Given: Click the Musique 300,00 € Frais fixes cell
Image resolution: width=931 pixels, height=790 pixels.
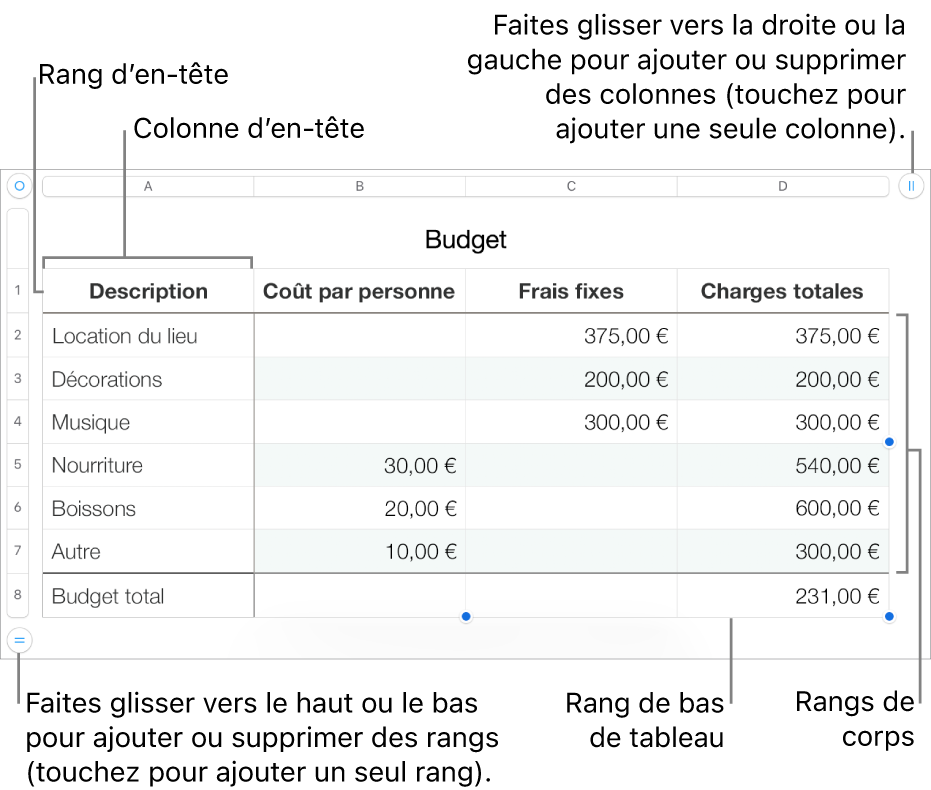Looking at the screenshot, I should point(571,422).
